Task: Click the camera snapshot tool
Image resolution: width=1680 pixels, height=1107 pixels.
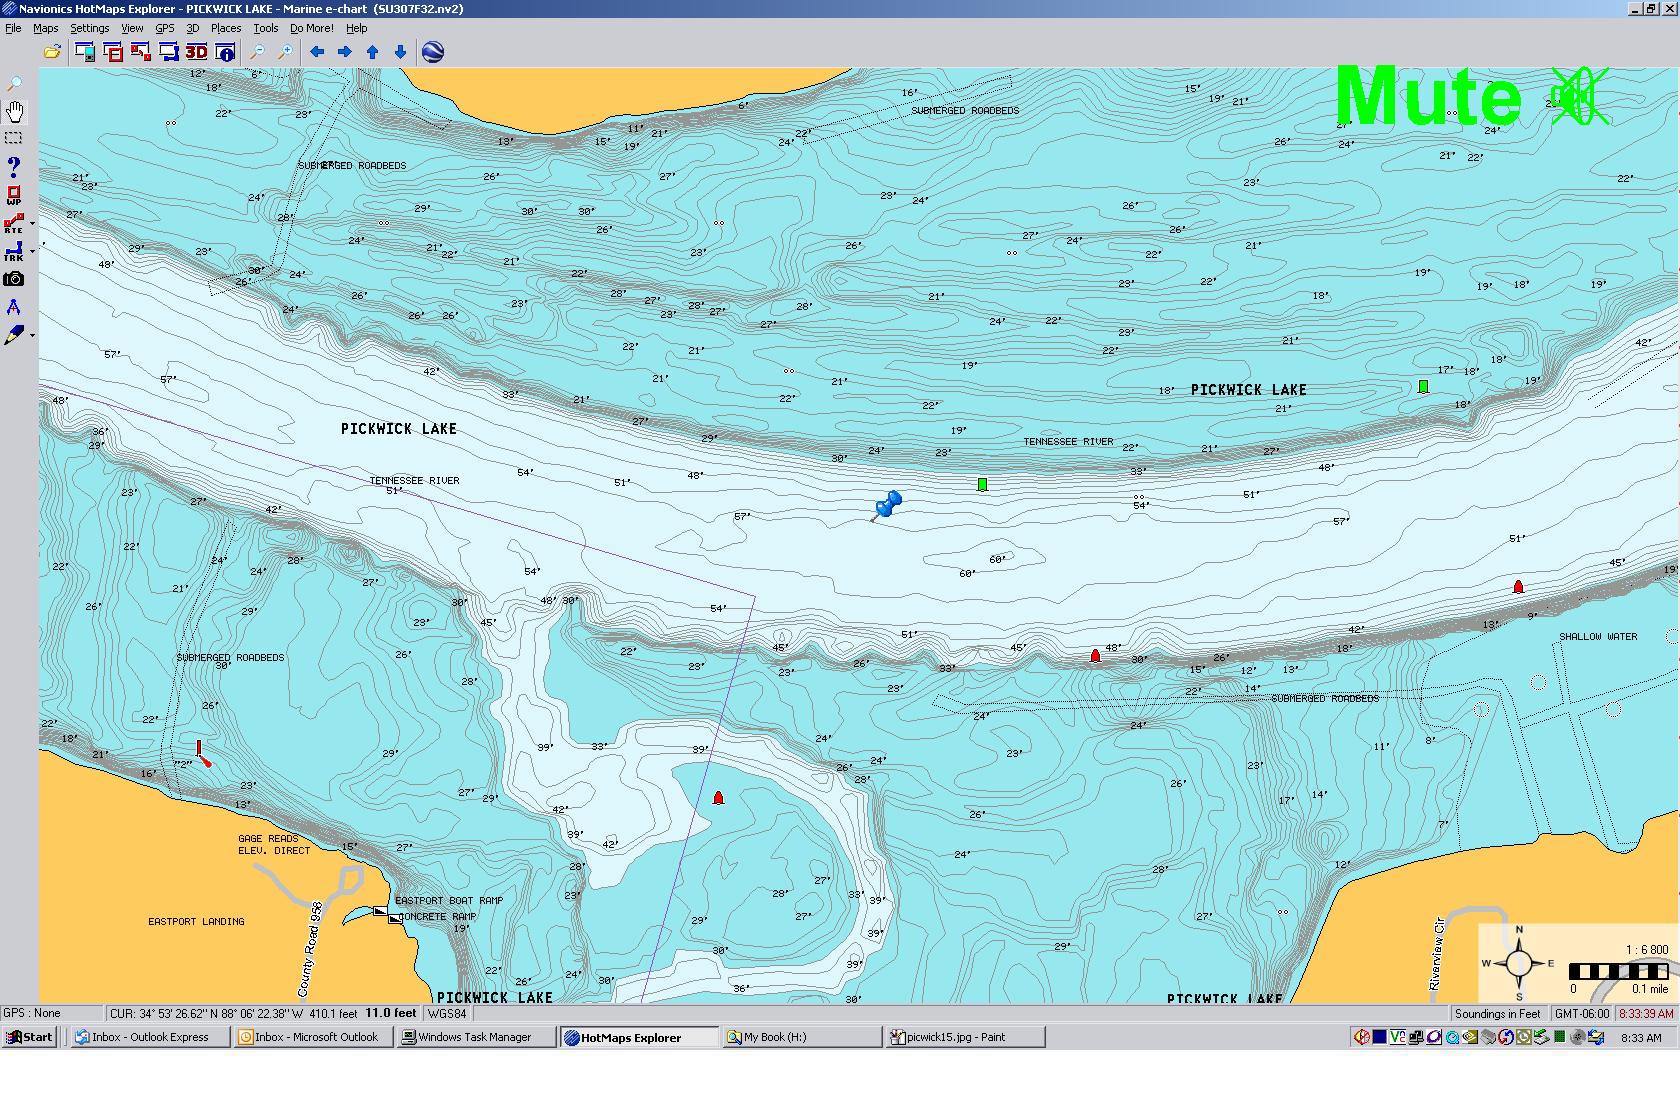Action: (14, 280)
